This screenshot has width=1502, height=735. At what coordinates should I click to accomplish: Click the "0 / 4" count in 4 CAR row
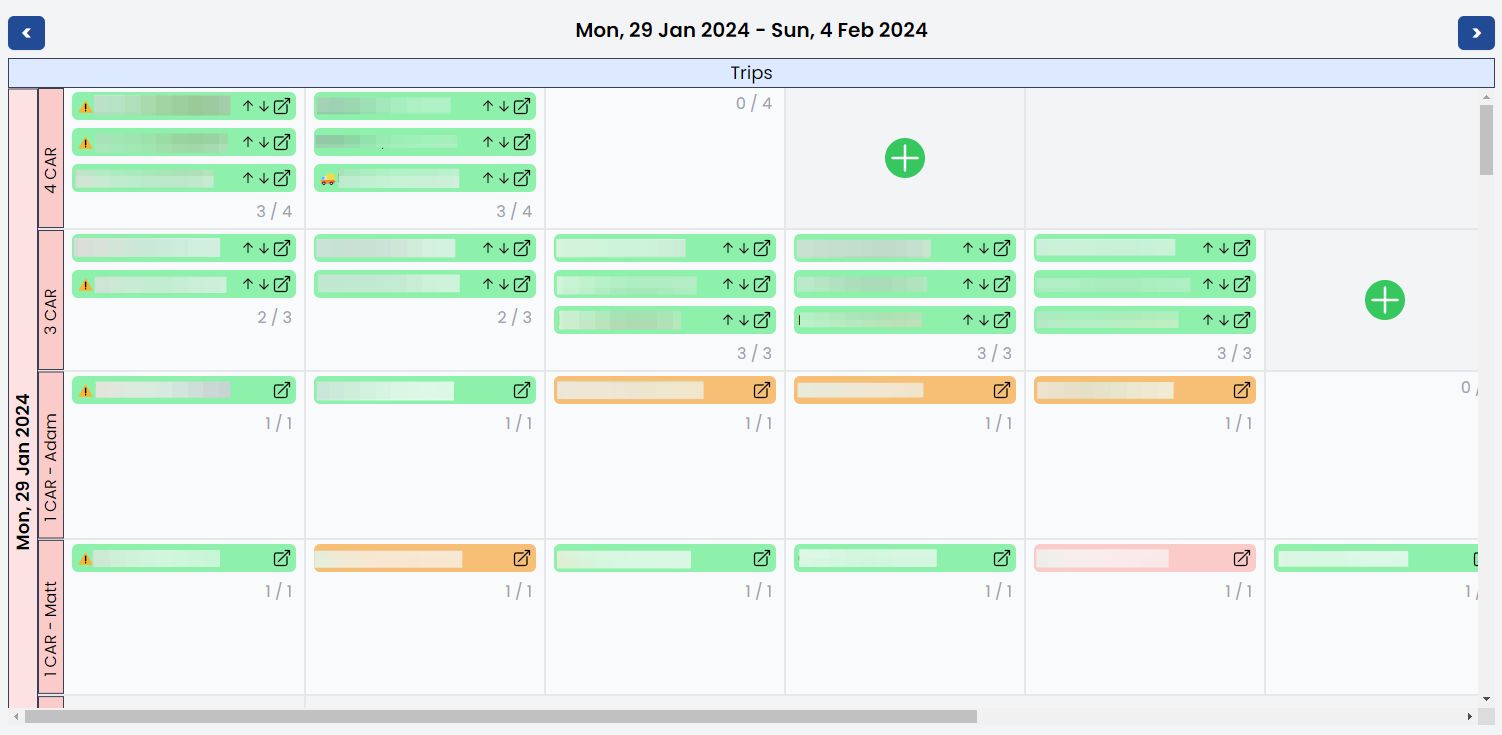point(754,103)
